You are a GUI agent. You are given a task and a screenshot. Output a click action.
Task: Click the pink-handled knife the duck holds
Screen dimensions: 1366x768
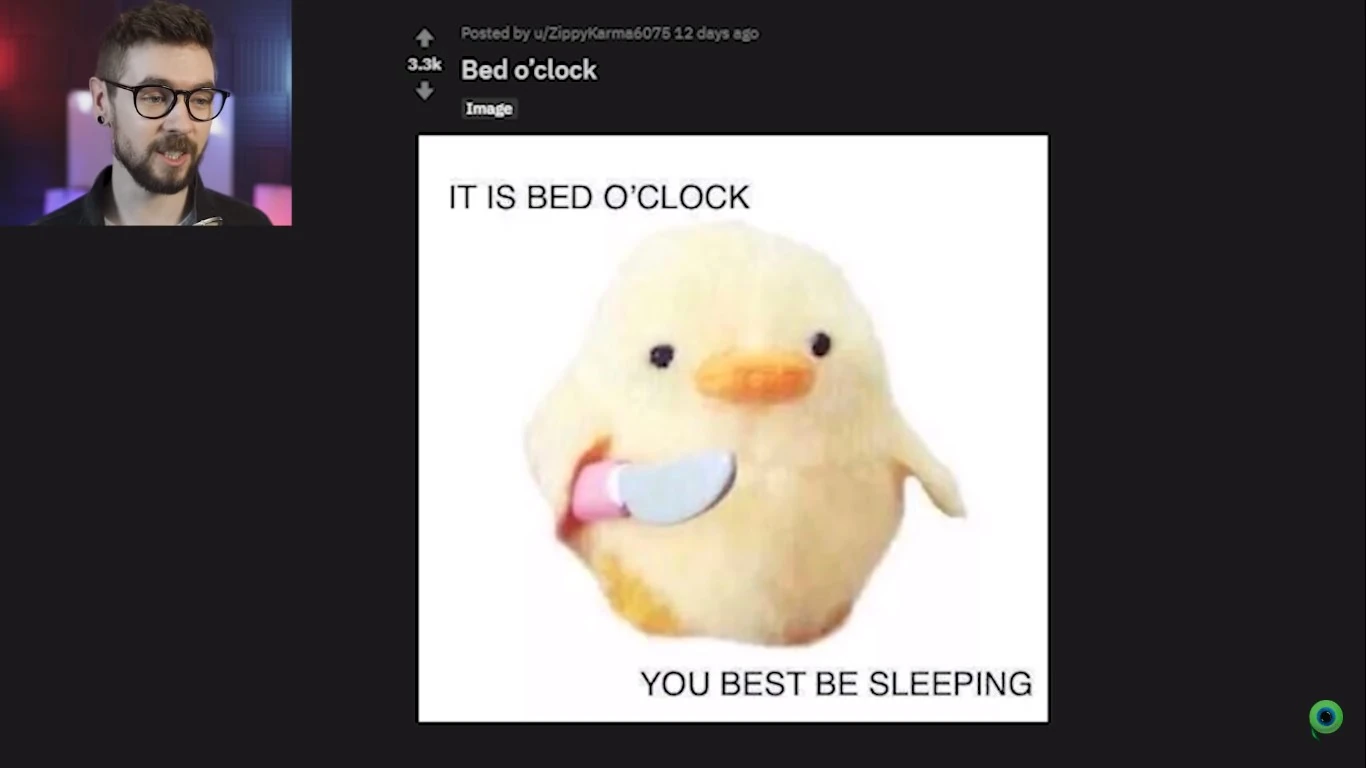click(654, 488)
